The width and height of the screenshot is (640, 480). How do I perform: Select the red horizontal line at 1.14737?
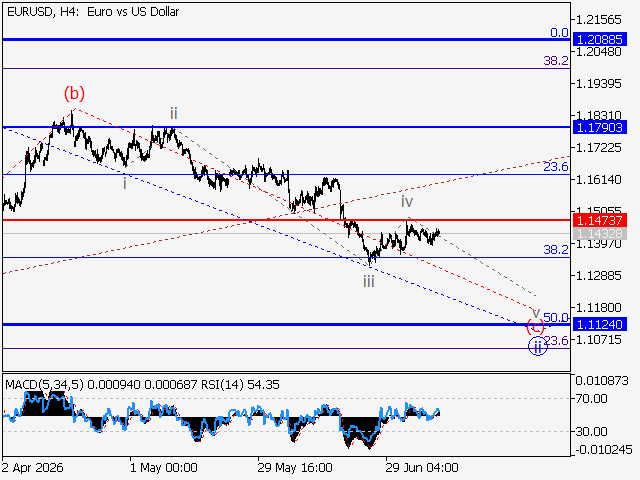tap(286, 220)
